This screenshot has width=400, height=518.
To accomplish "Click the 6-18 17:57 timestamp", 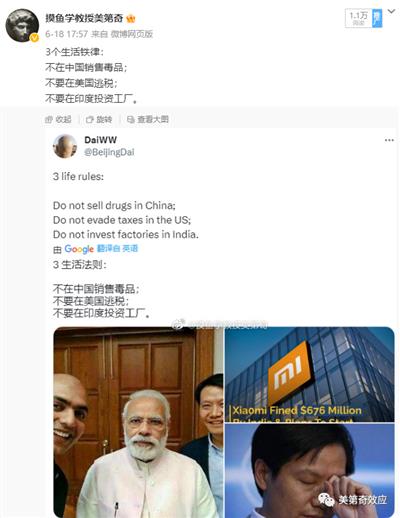I will coord(67,34).
